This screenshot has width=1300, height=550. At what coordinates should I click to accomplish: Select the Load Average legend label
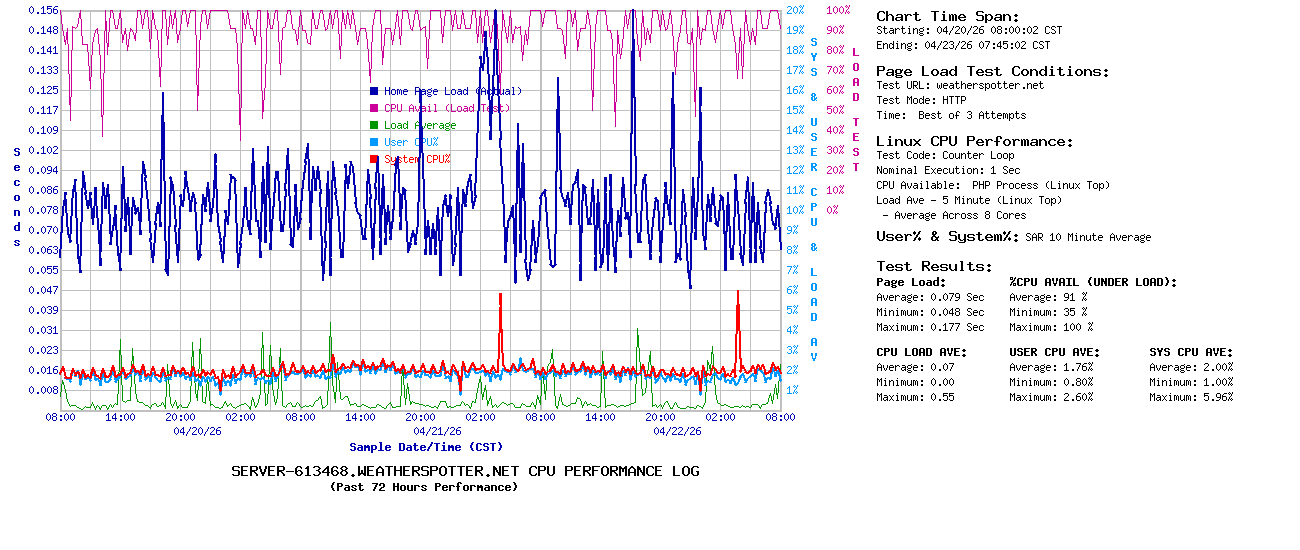click(420, 125)
